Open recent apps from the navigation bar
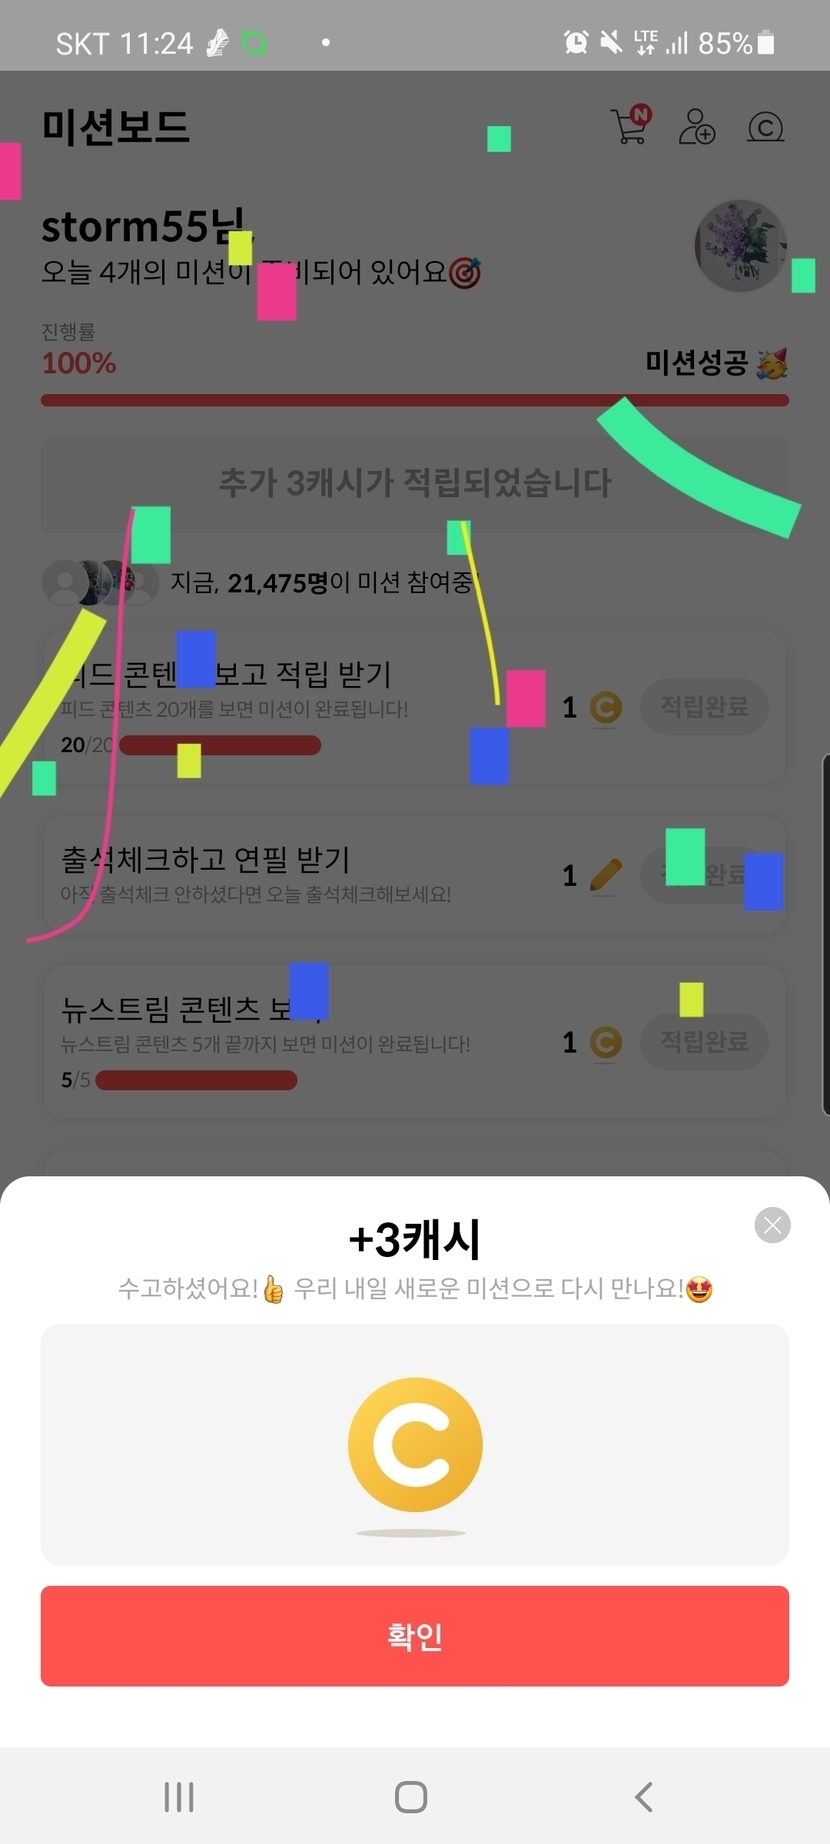Image resolution: width=830 pixels, height=1844 pixels. point(179,1797)
